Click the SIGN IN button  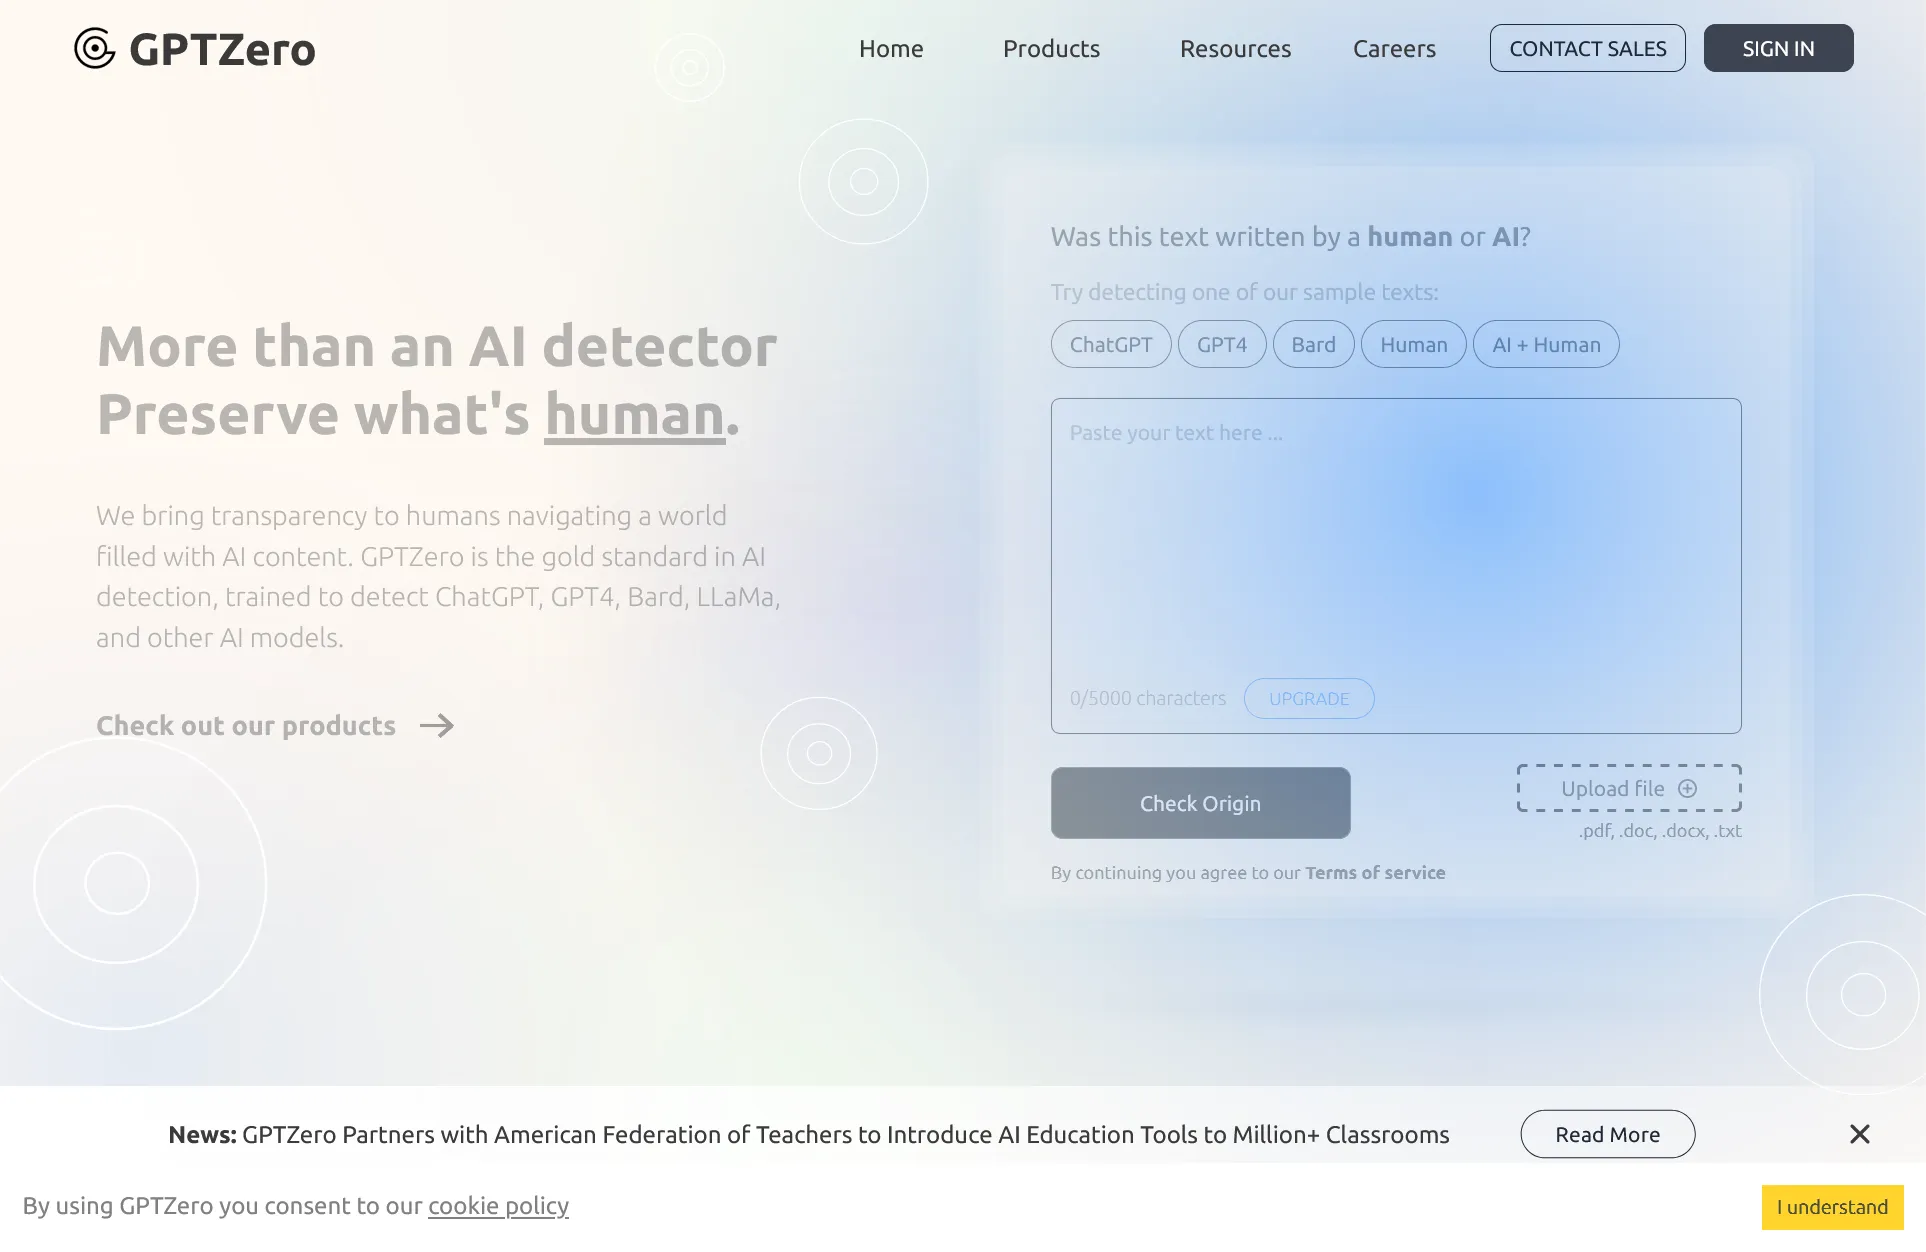(x=1778, y=48)
